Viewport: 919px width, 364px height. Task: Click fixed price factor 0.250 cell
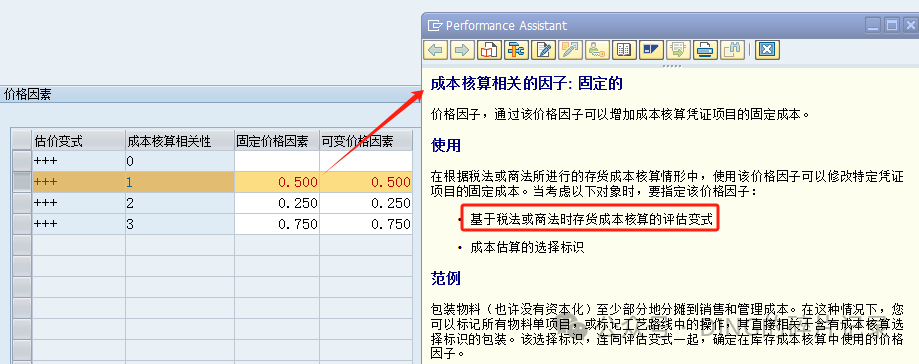(277, 203)
